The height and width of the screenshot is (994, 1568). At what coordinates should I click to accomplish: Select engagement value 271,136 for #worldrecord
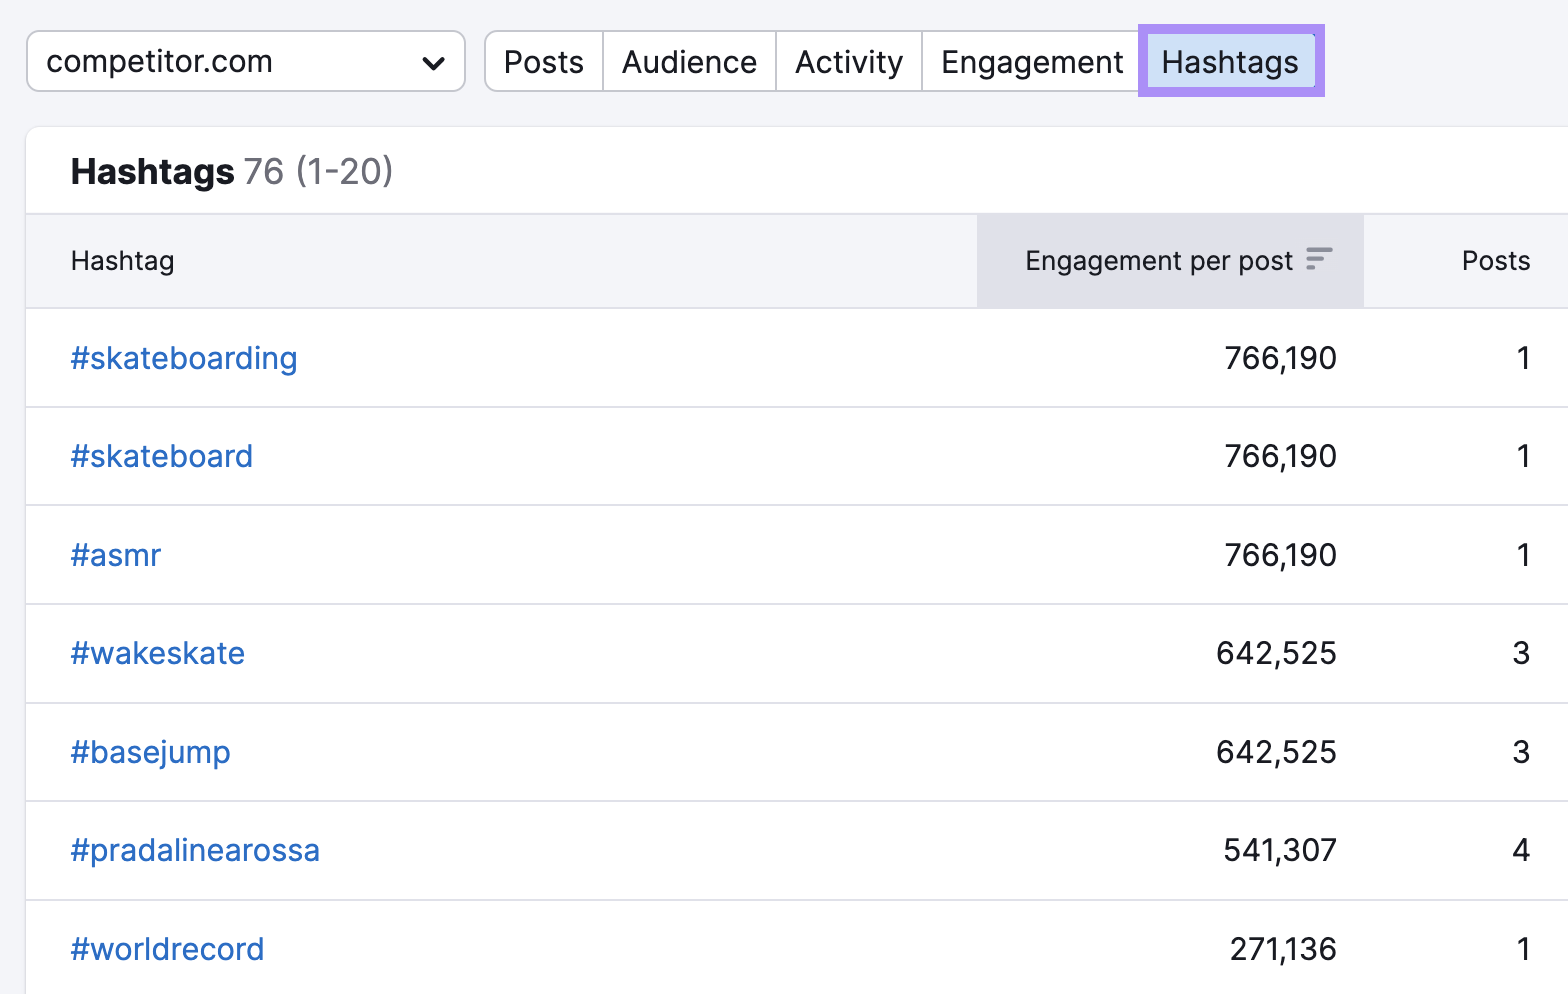pyautogui.click(x=1283, y=949)
